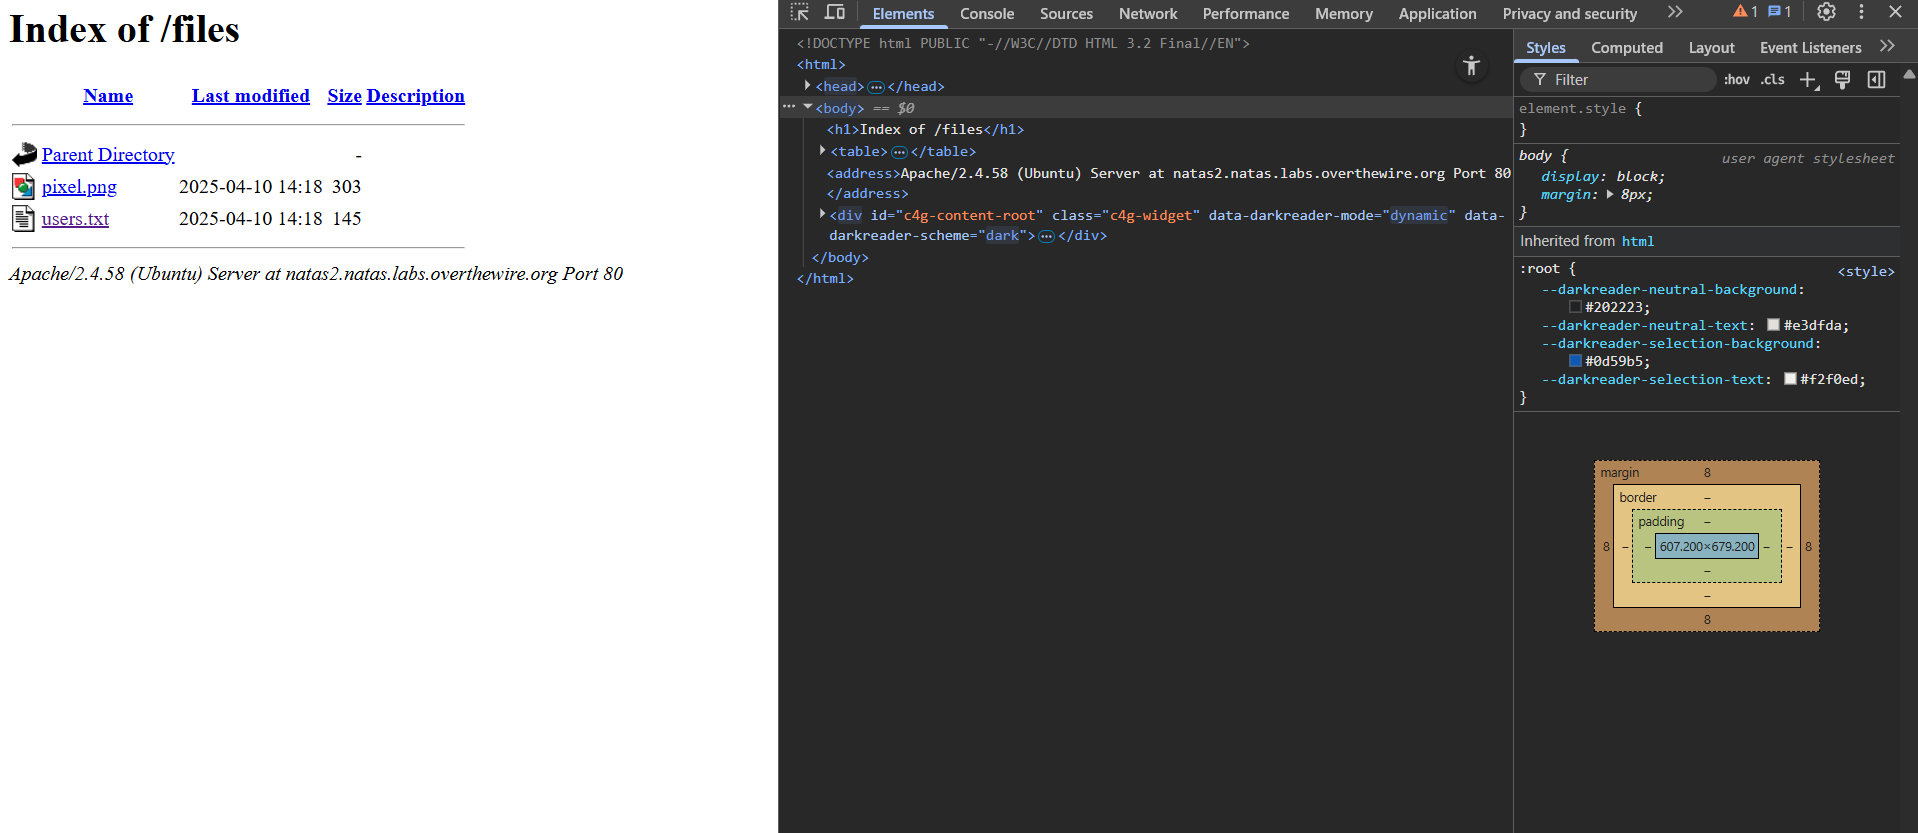Toggle the computed styles sidebar
Viewport: 1918px width, 833px height.
click(1876, 80)
